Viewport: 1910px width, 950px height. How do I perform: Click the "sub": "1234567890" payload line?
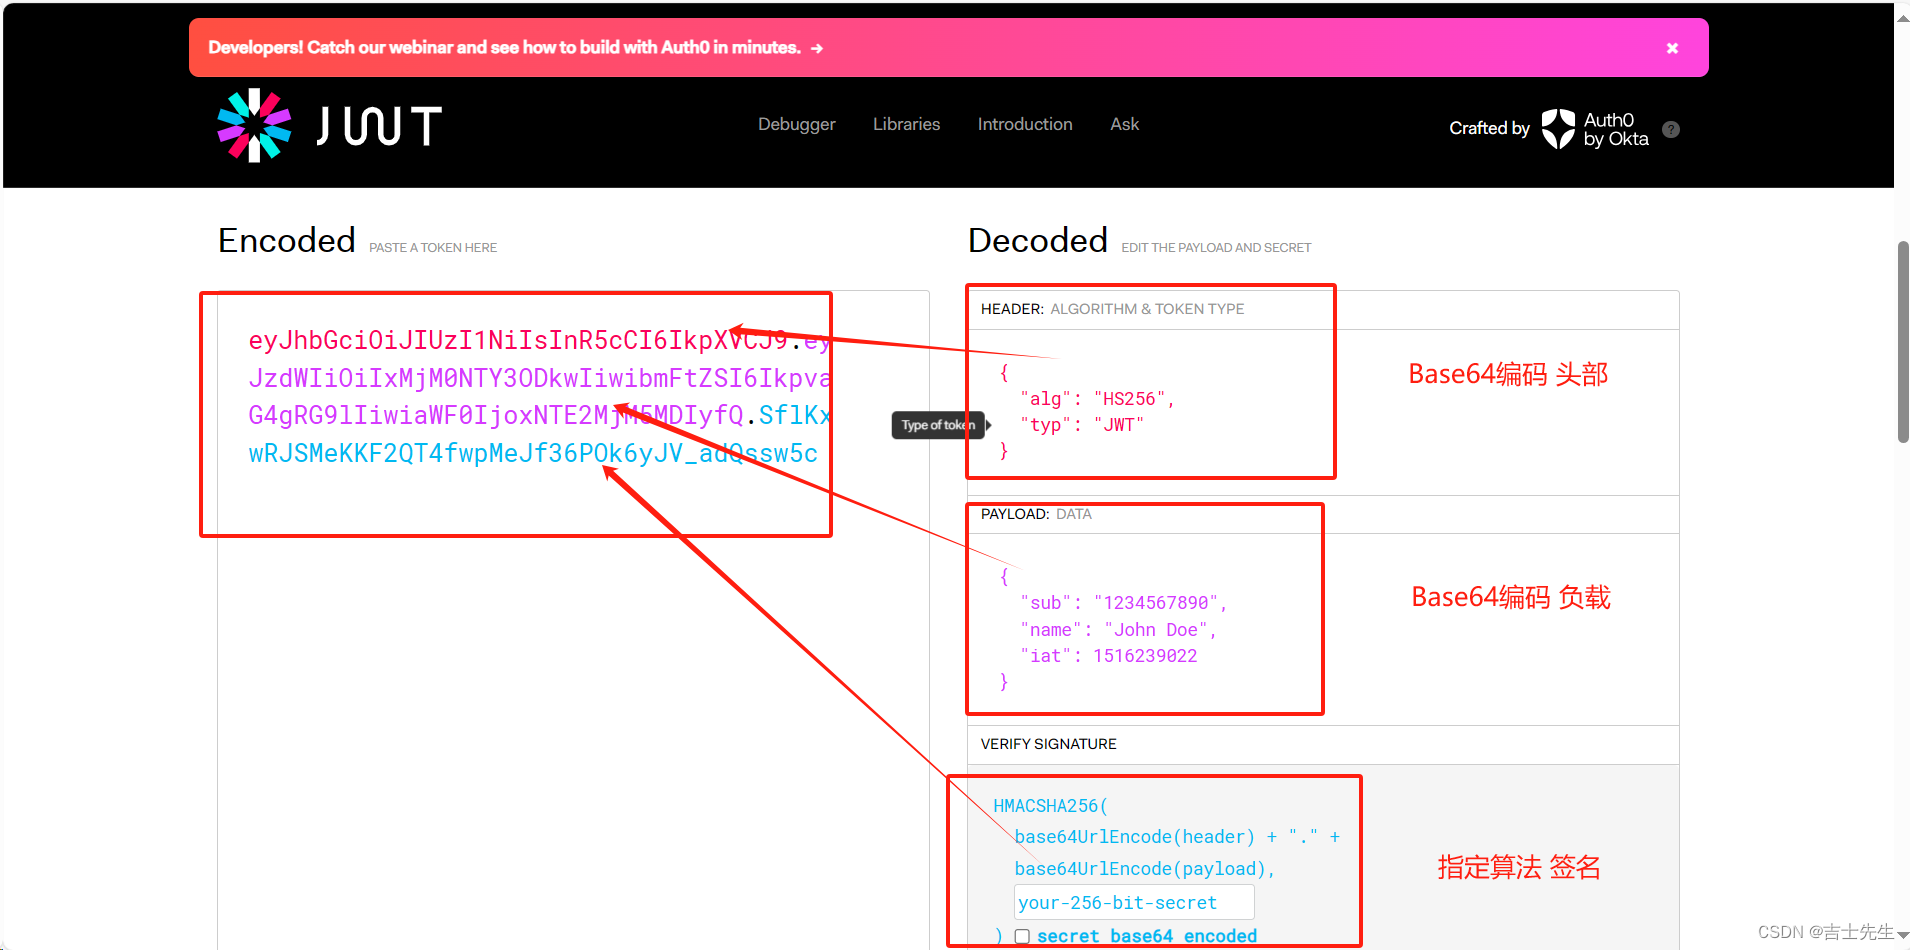1123,603
